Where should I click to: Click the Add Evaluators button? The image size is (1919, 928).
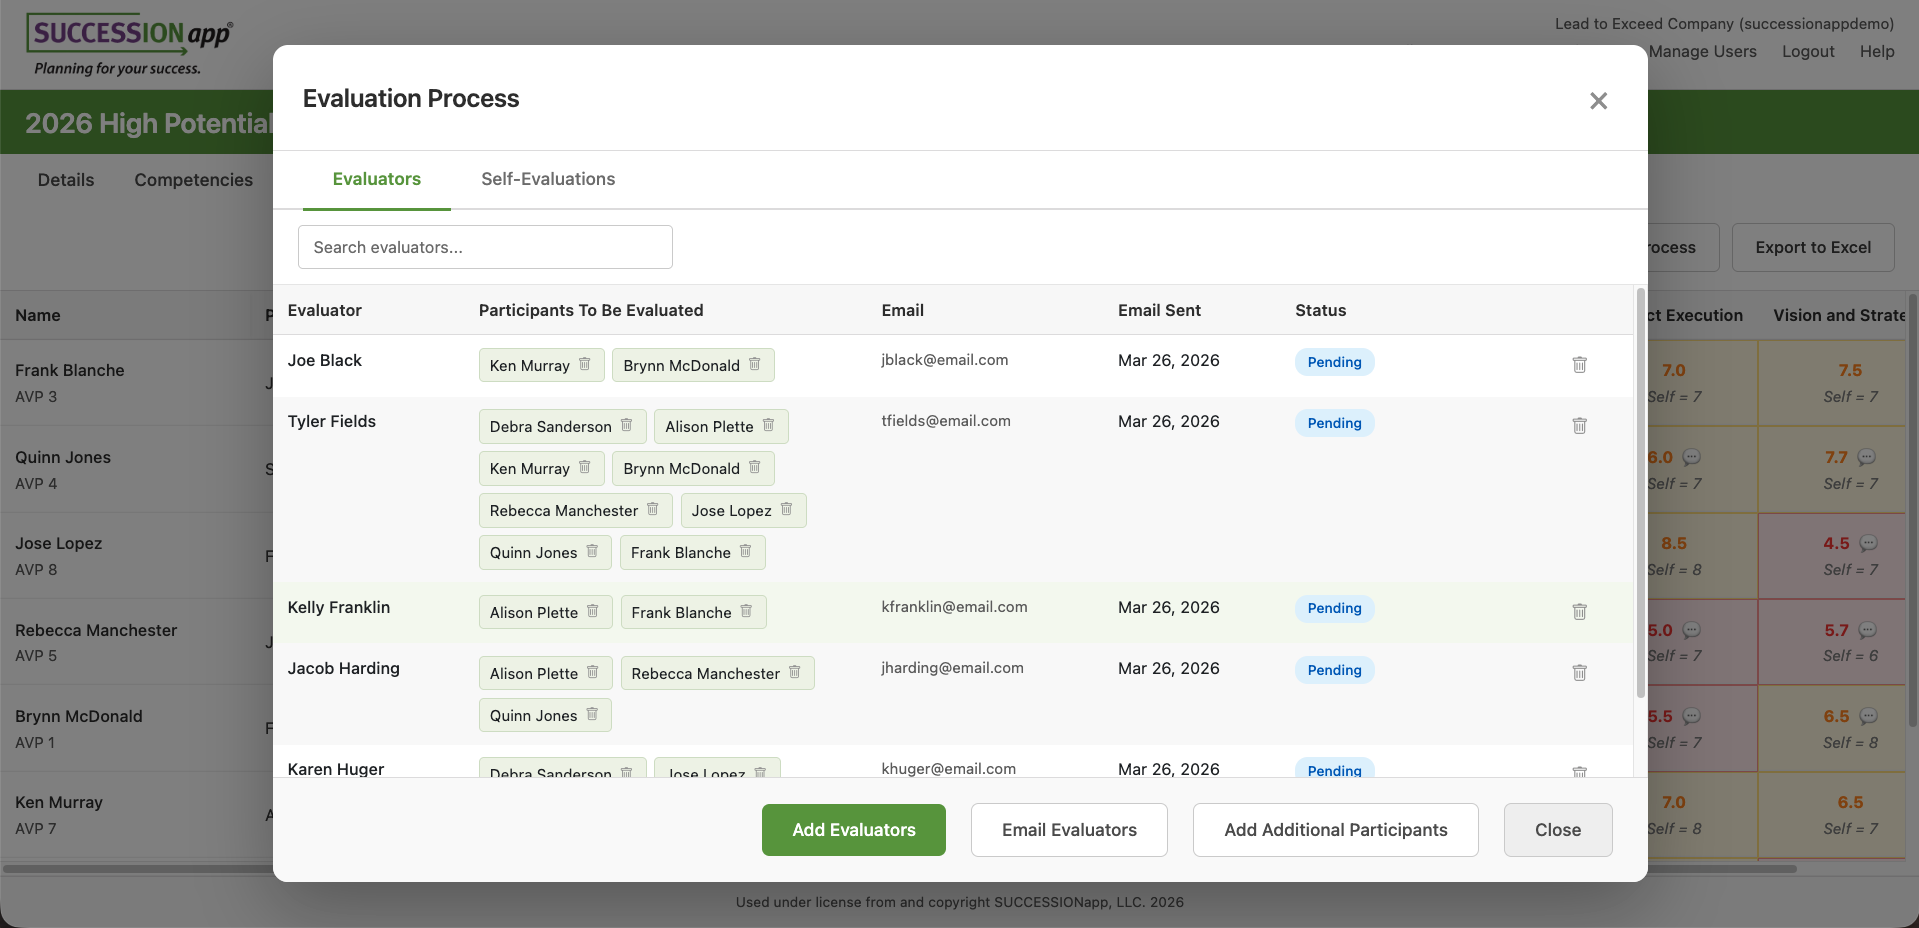click(x=854, y=830)
